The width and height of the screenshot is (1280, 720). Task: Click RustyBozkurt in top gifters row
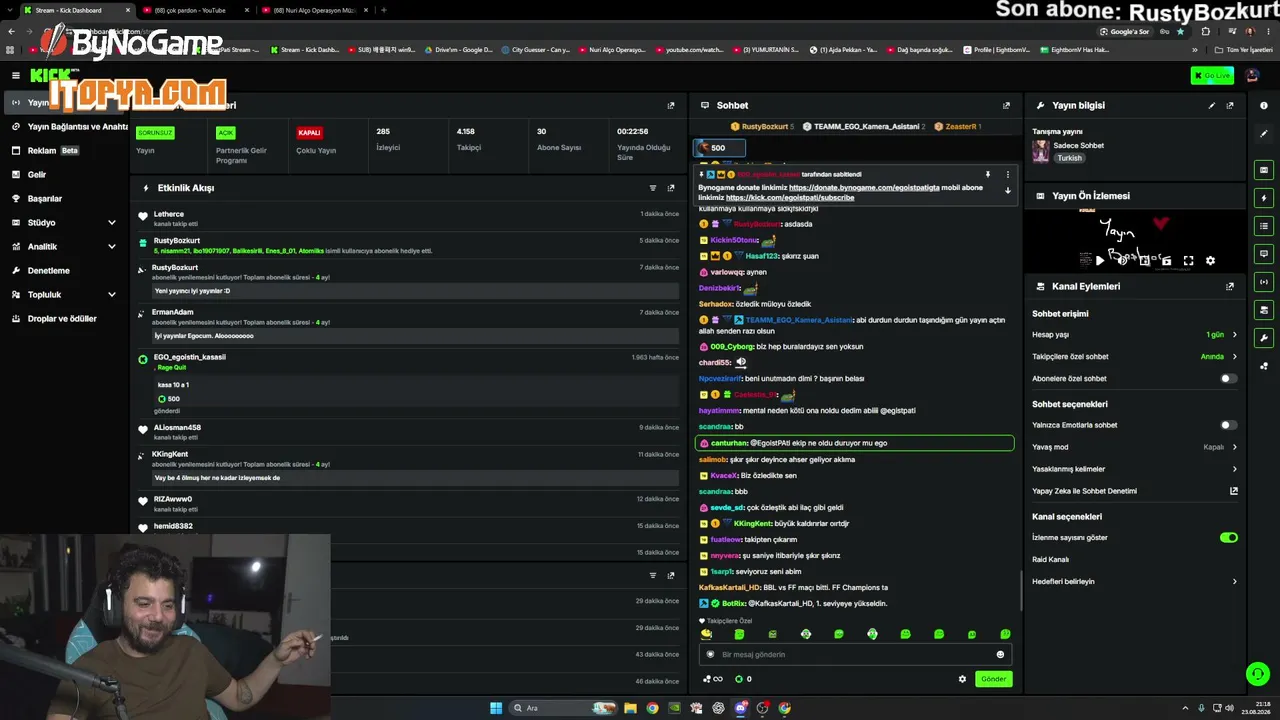pyautogui.click(x=762, y=127)
